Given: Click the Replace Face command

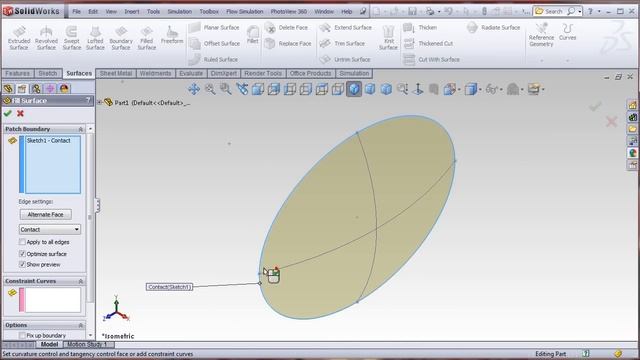Looking at the screenshot, I should [x=288, y=43].
